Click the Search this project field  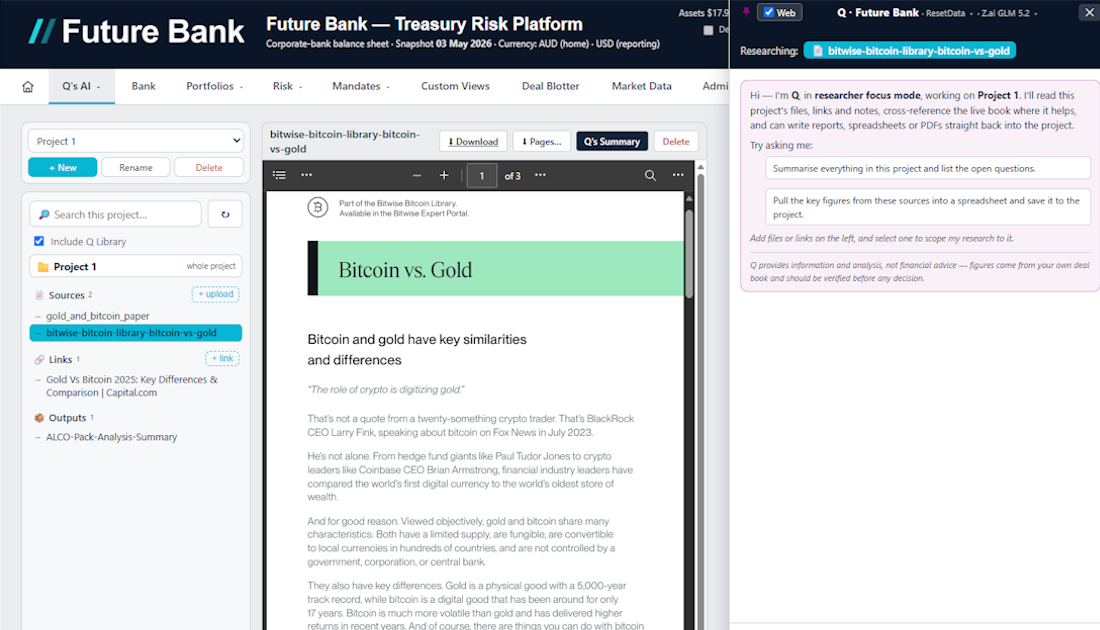[116, 214]
